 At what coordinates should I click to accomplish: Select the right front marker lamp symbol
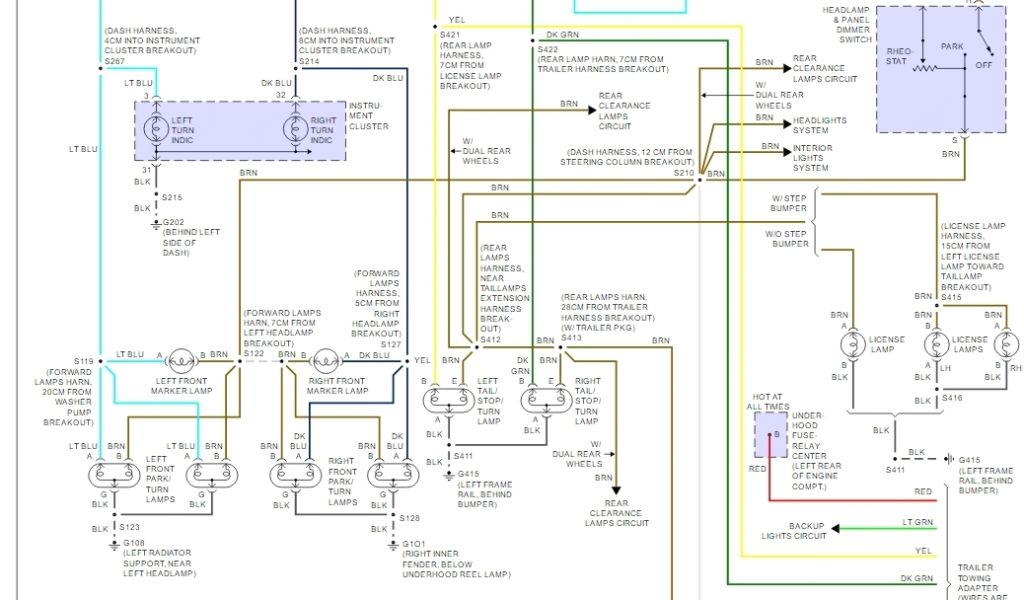(325, 357)
